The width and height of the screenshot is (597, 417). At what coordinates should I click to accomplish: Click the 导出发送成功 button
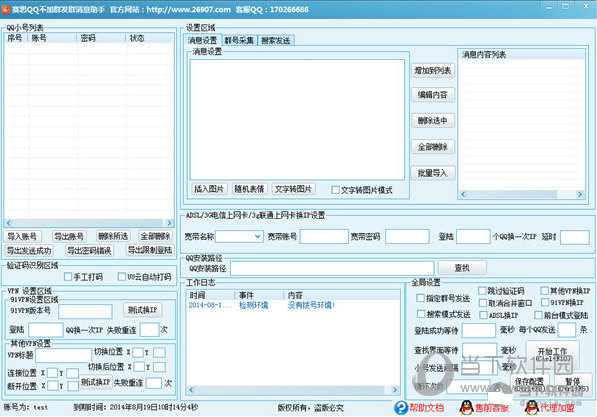[29, 251]
